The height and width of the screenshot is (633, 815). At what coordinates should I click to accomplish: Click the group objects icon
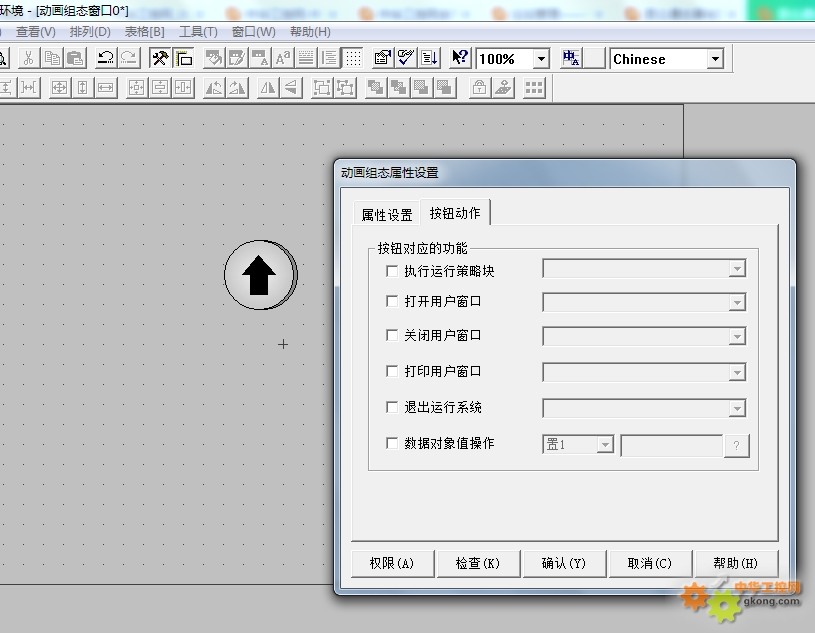click(322, 88)
